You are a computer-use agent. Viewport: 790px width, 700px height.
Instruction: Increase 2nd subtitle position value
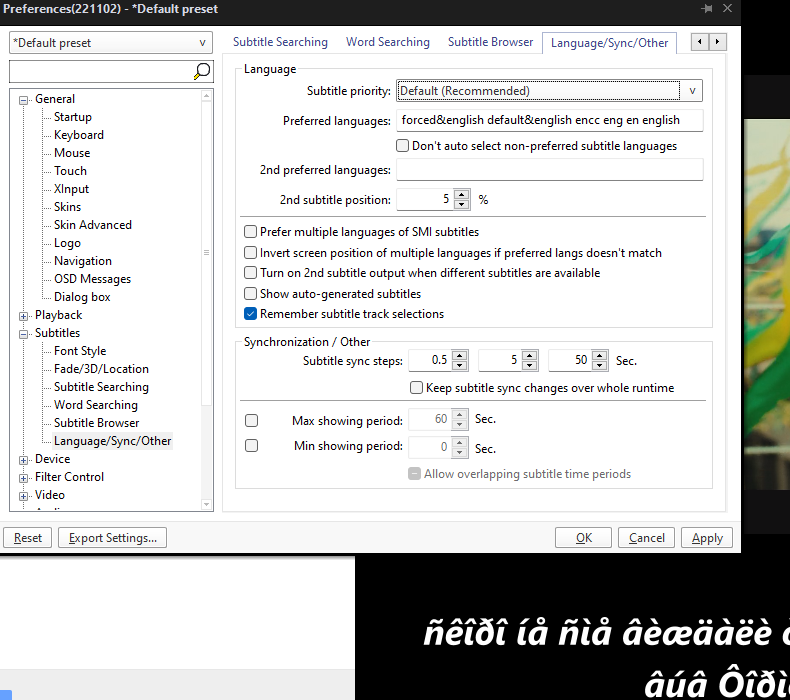461,195
